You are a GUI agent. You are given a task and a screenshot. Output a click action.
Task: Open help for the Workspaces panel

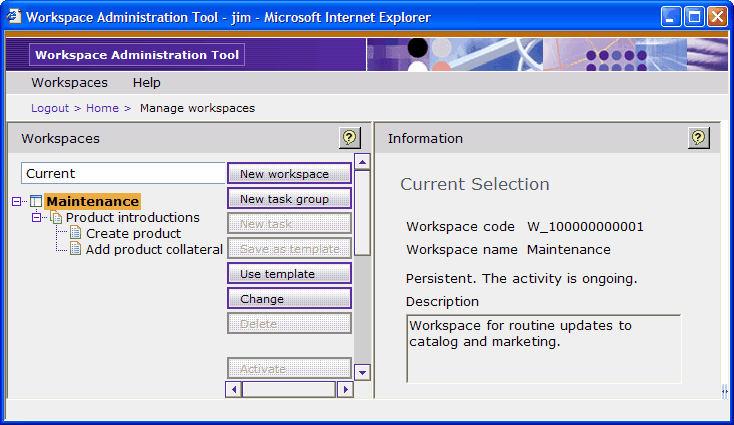click(x=349, y=138)
